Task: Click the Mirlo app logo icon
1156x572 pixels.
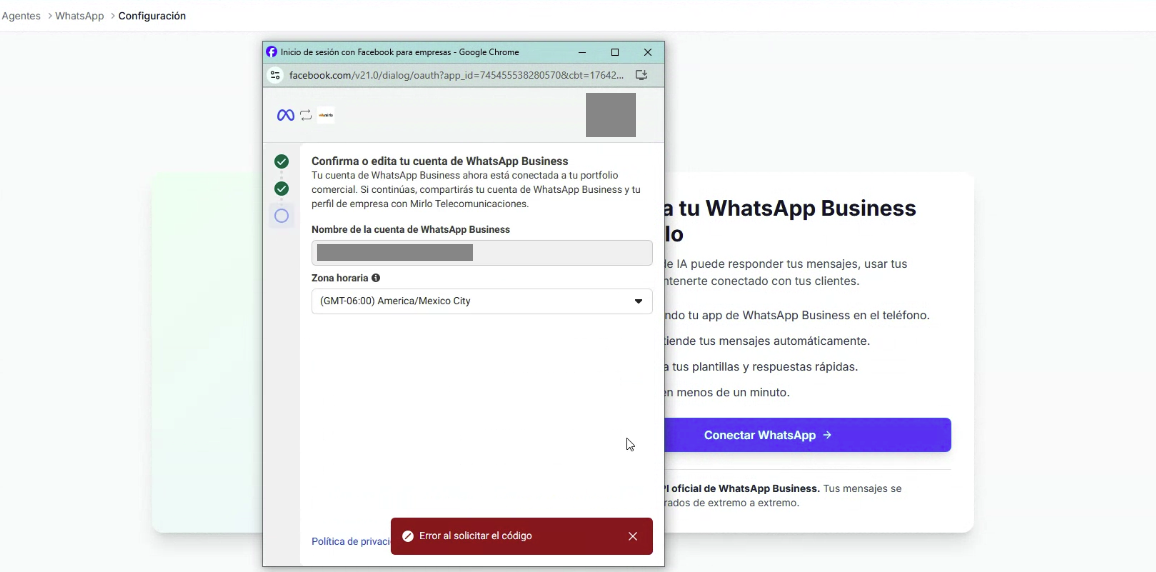Action: click(326, 115)
